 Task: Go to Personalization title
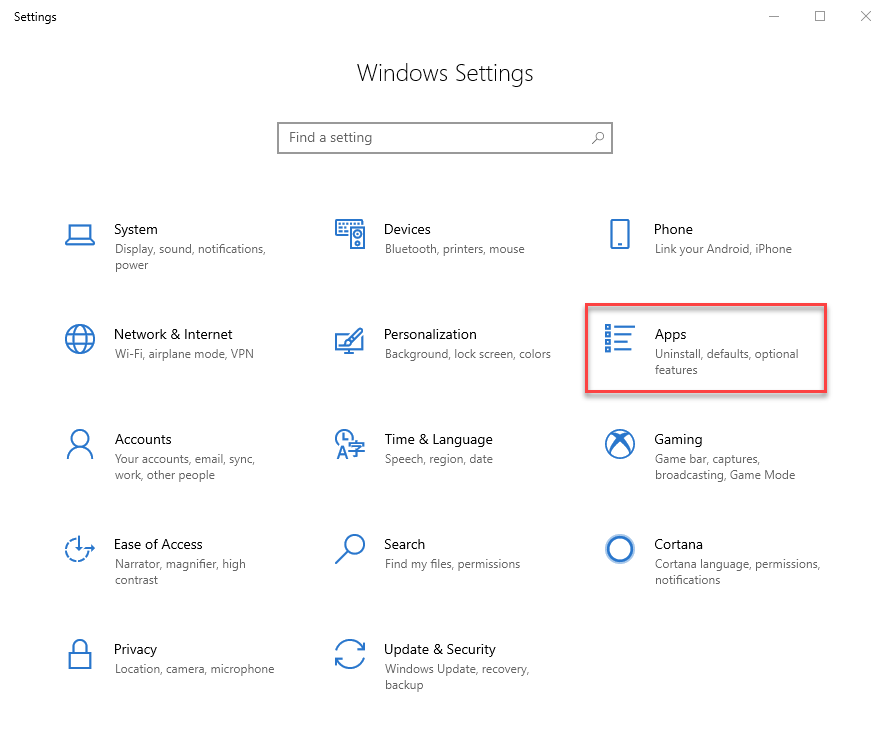pos(430,334)
